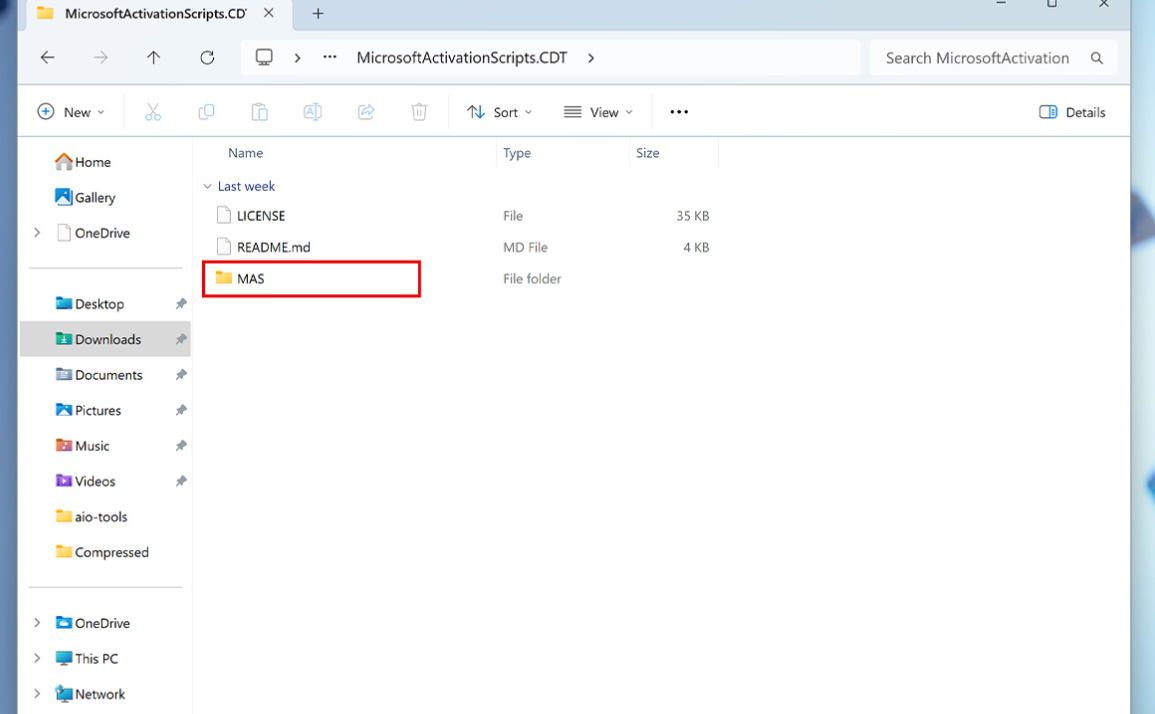Collapse the Last week group
1155x714 pixels.
click(208, 186)
